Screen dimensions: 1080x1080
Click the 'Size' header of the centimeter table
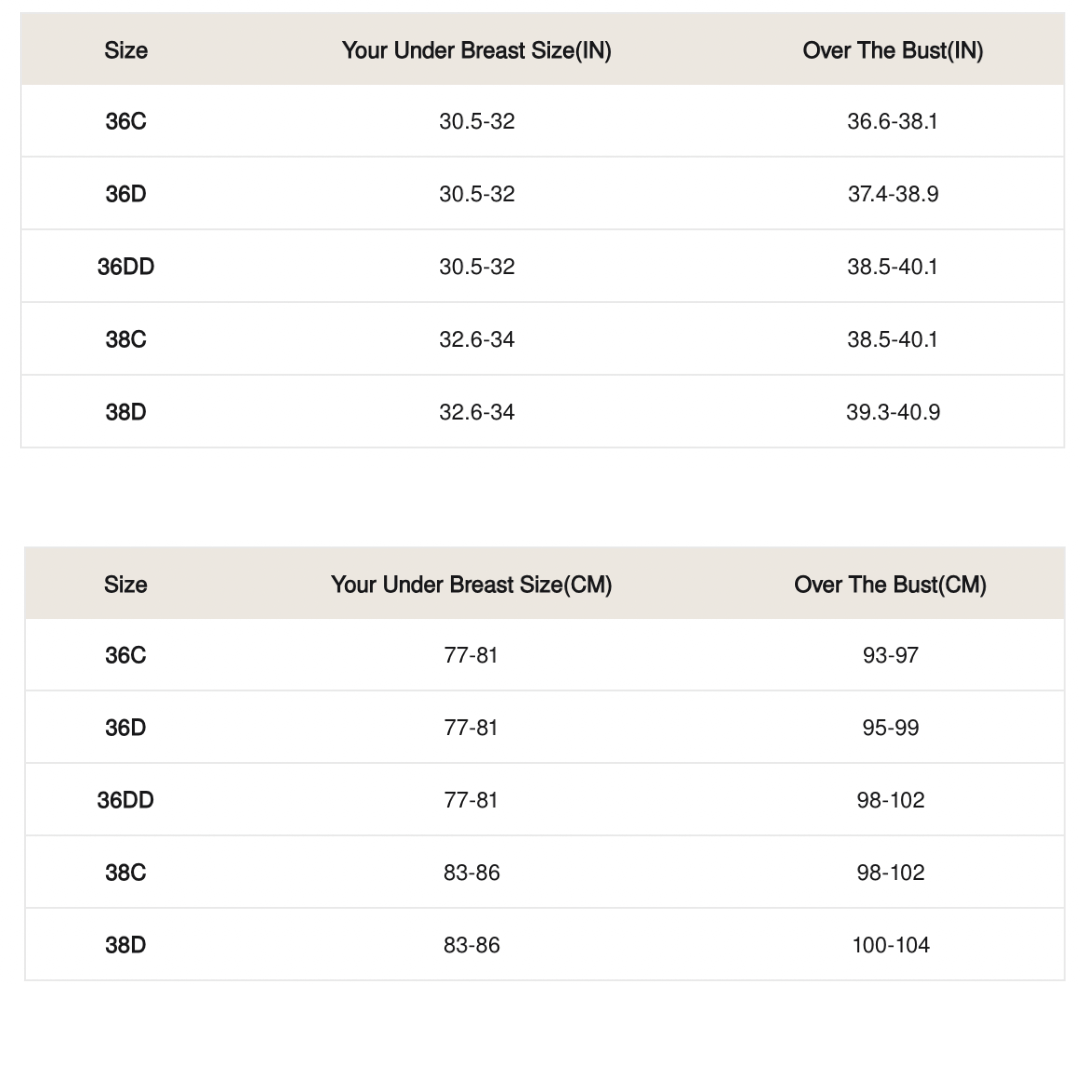tap(126, 585)
